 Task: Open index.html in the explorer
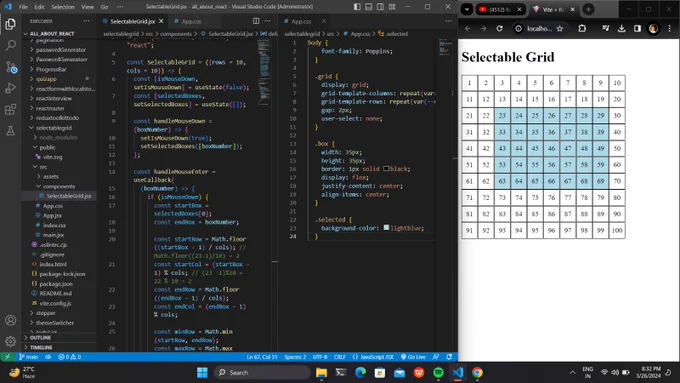53,264
